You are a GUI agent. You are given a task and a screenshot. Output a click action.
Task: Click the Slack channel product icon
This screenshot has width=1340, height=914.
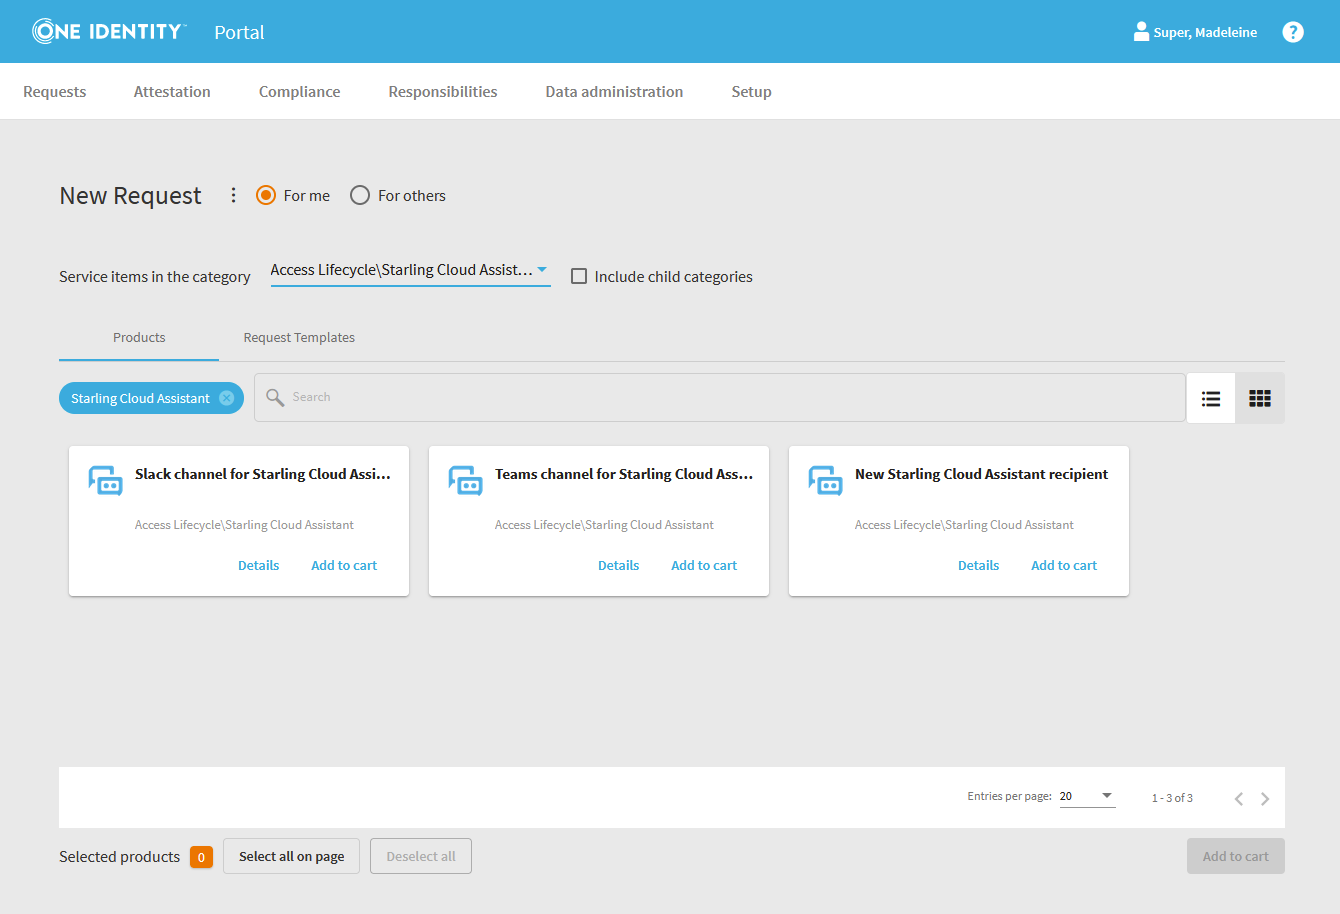(105, 481)
